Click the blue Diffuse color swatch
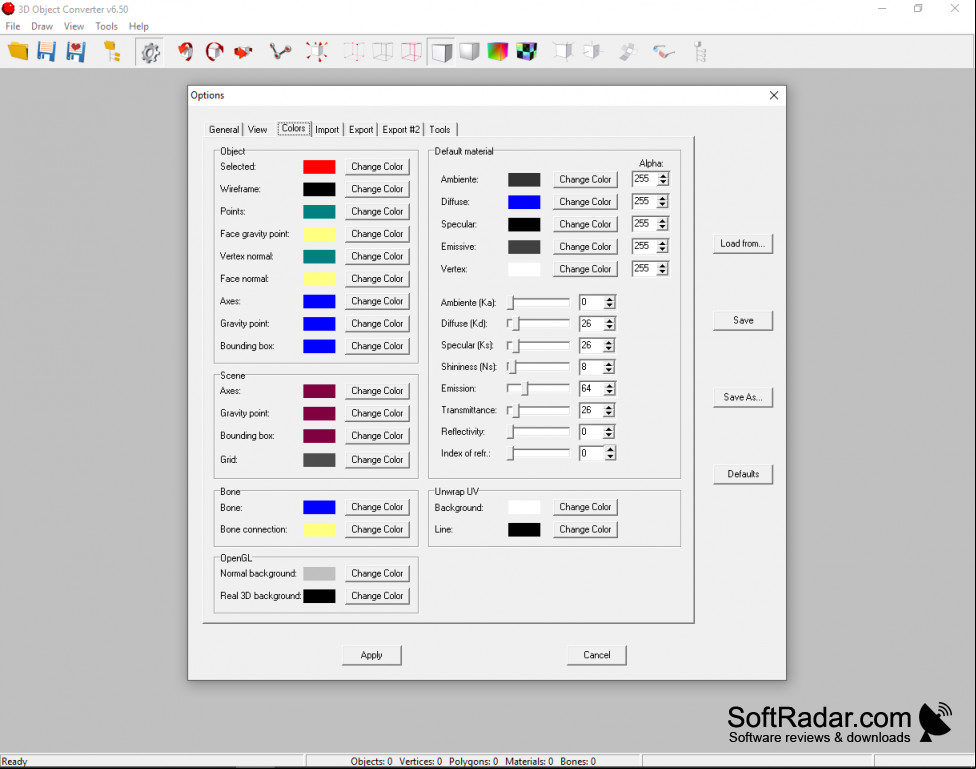This screenshot has width=976, height=769. pyautogui.click(x=524, y=202)
